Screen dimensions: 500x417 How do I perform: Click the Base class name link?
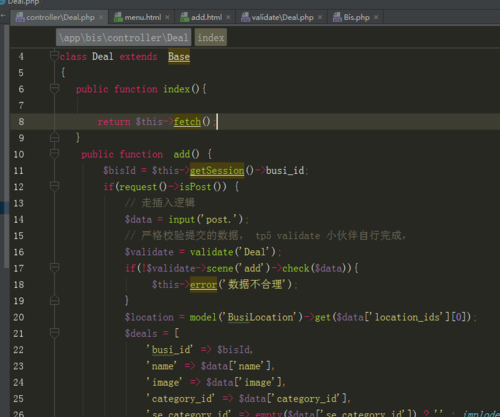point(179,57)
